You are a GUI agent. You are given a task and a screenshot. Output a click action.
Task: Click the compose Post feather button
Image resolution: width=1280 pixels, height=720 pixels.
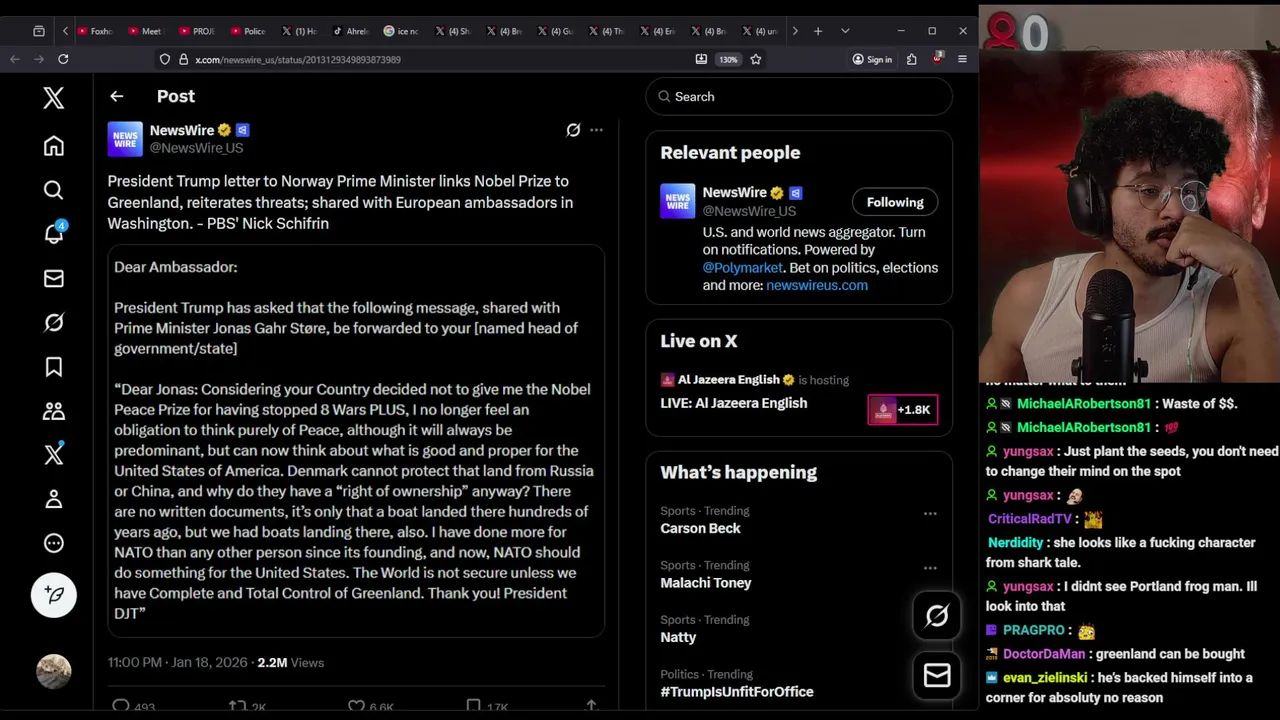pos(54,595)
